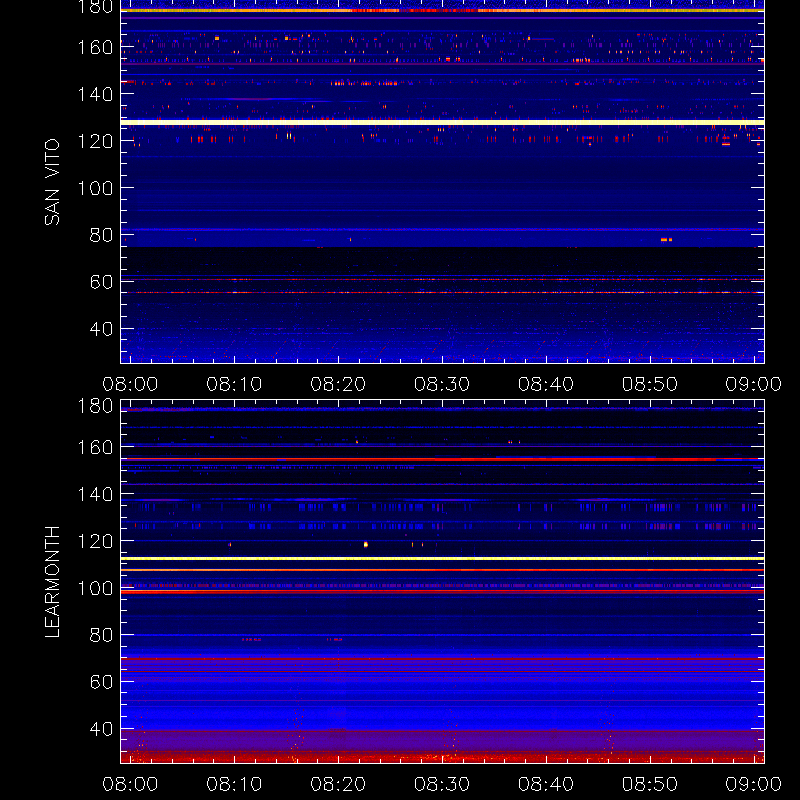Click the thick pale-yellow band in San Vito spectrogram
This screenshot has height=800, width=800.
[x=442, y=122]
